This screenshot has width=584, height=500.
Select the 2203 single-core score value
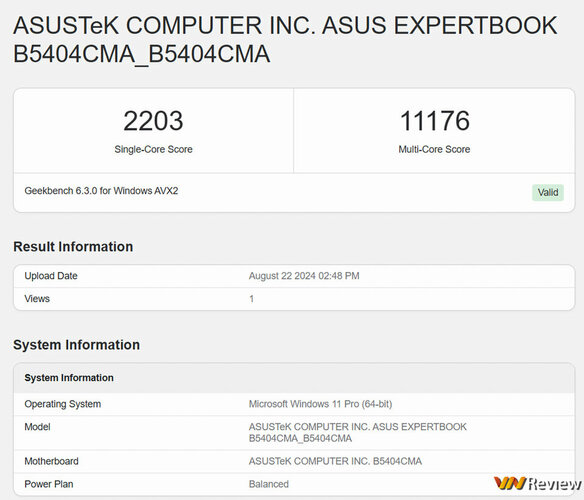point(153,121)
